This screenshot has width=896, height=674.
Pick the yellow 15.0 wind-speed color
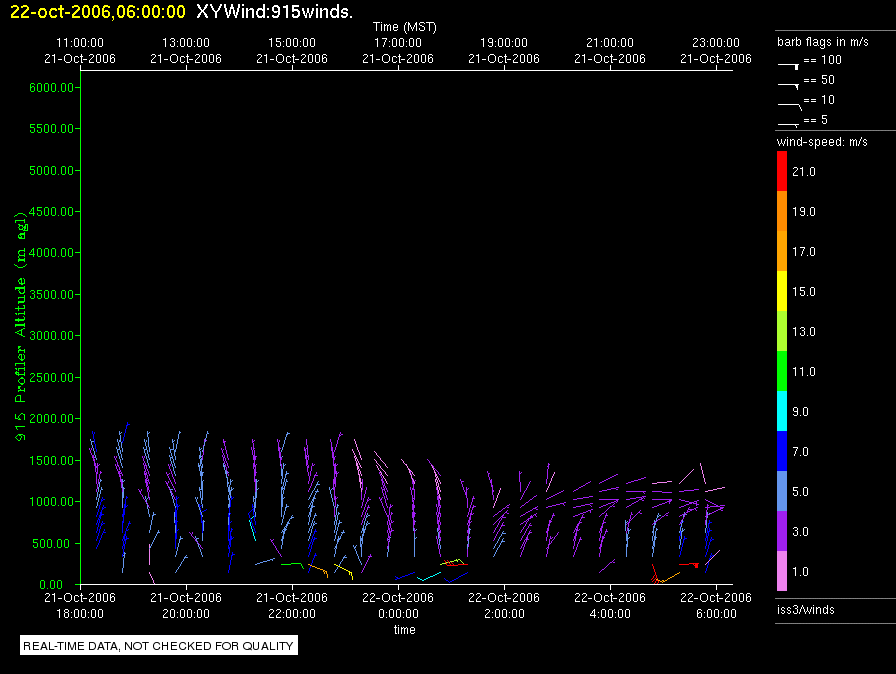(782, 292)
